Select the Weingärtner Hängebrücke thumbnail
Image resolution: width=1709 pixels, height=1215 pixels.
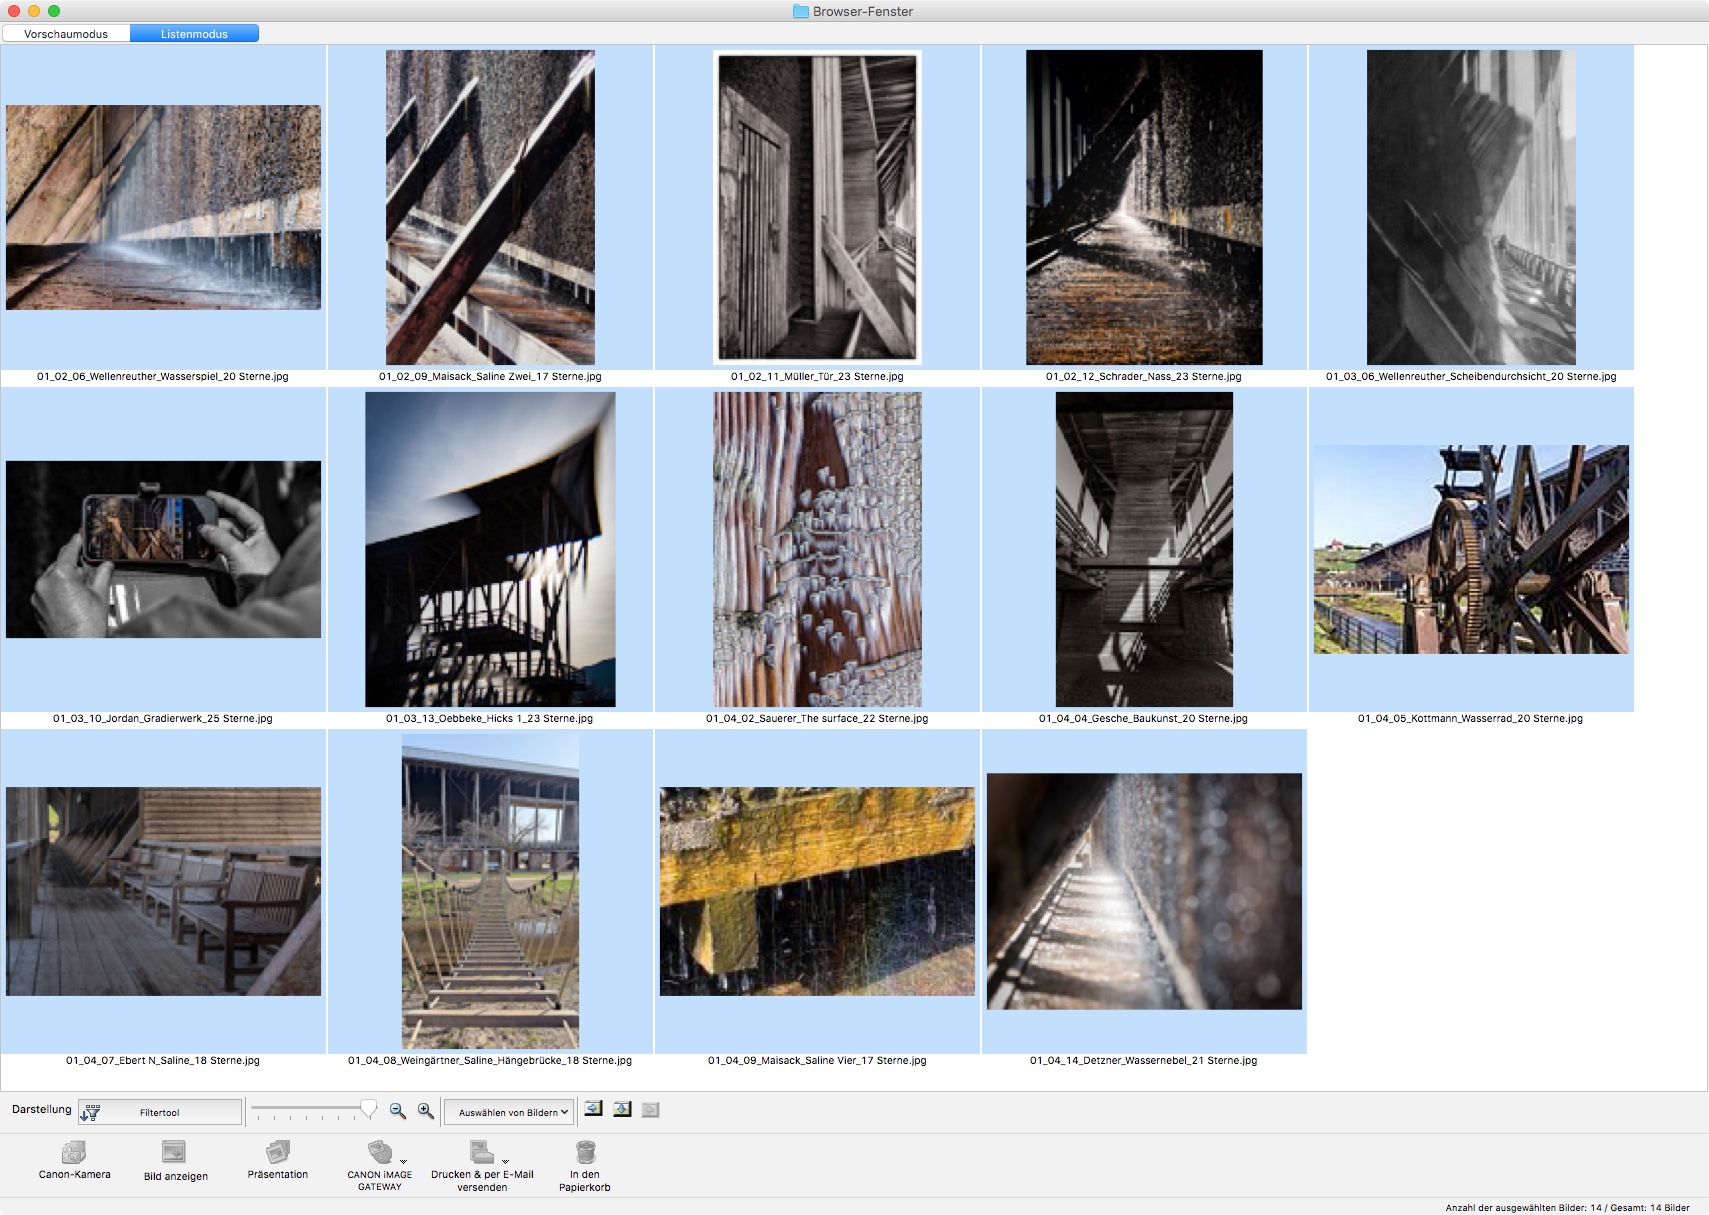[490, 891]
